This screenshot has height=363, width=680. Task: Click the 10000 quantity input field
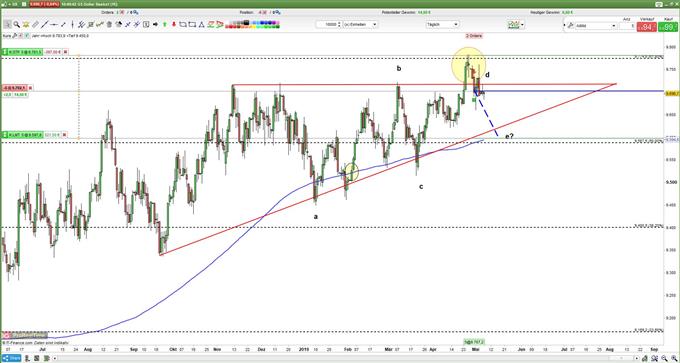327,25
